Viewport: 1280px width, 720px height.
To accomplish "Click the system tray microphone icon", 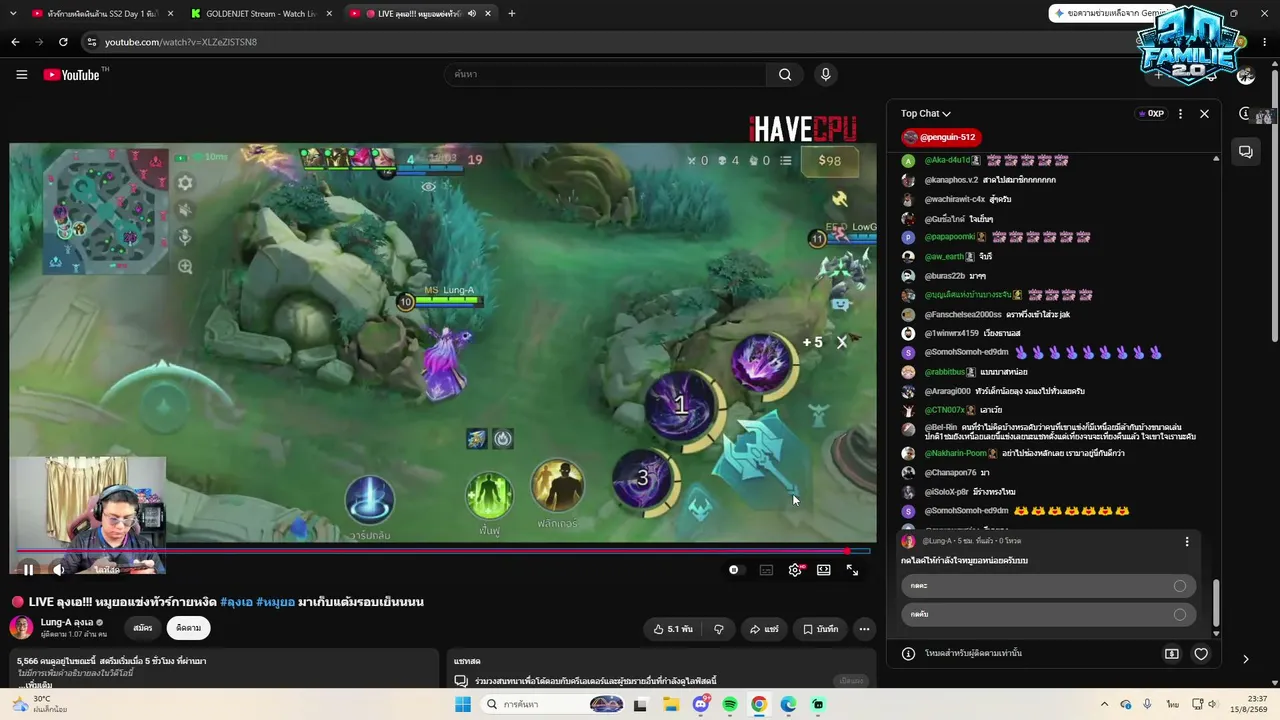I will [1147, 705].
